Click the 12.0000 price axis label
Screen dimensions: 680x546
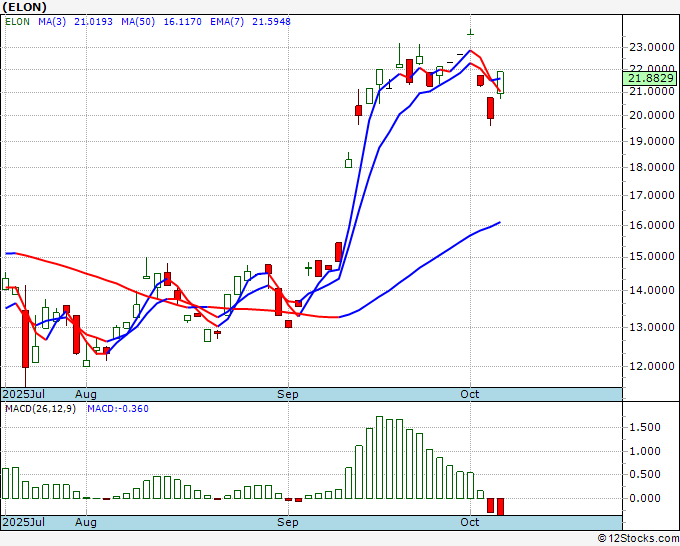652,366
